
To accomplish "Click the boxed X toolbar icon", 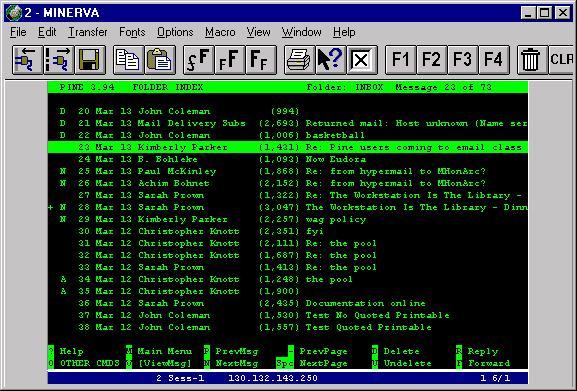I will [x=362, y=60].
